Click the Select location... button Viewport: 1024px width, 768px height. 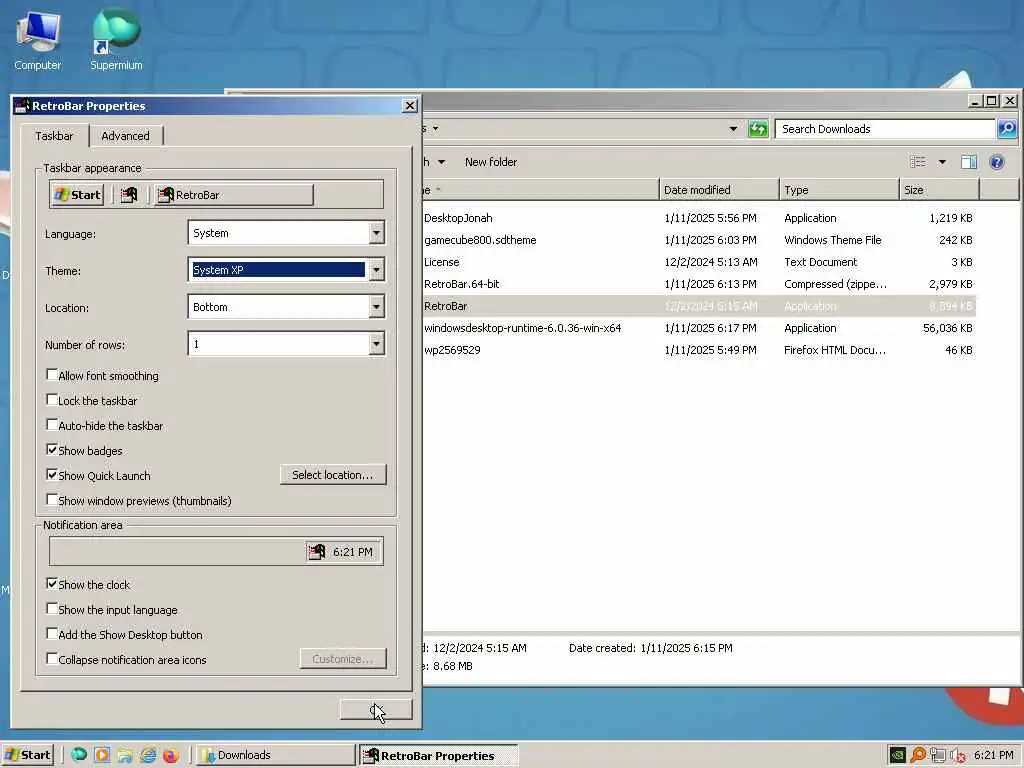333,475
